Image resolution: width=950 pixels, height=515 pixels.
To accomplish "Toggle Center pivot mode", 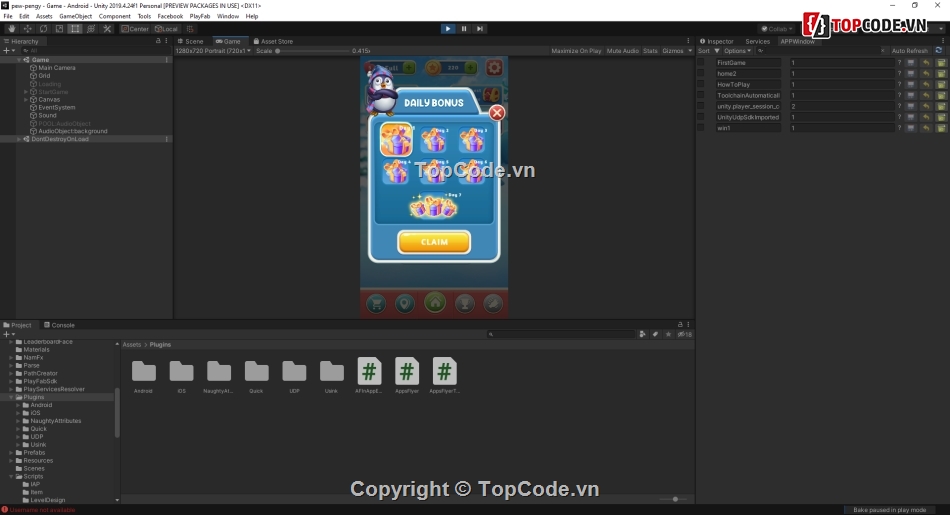I will [x=135, y=28].
